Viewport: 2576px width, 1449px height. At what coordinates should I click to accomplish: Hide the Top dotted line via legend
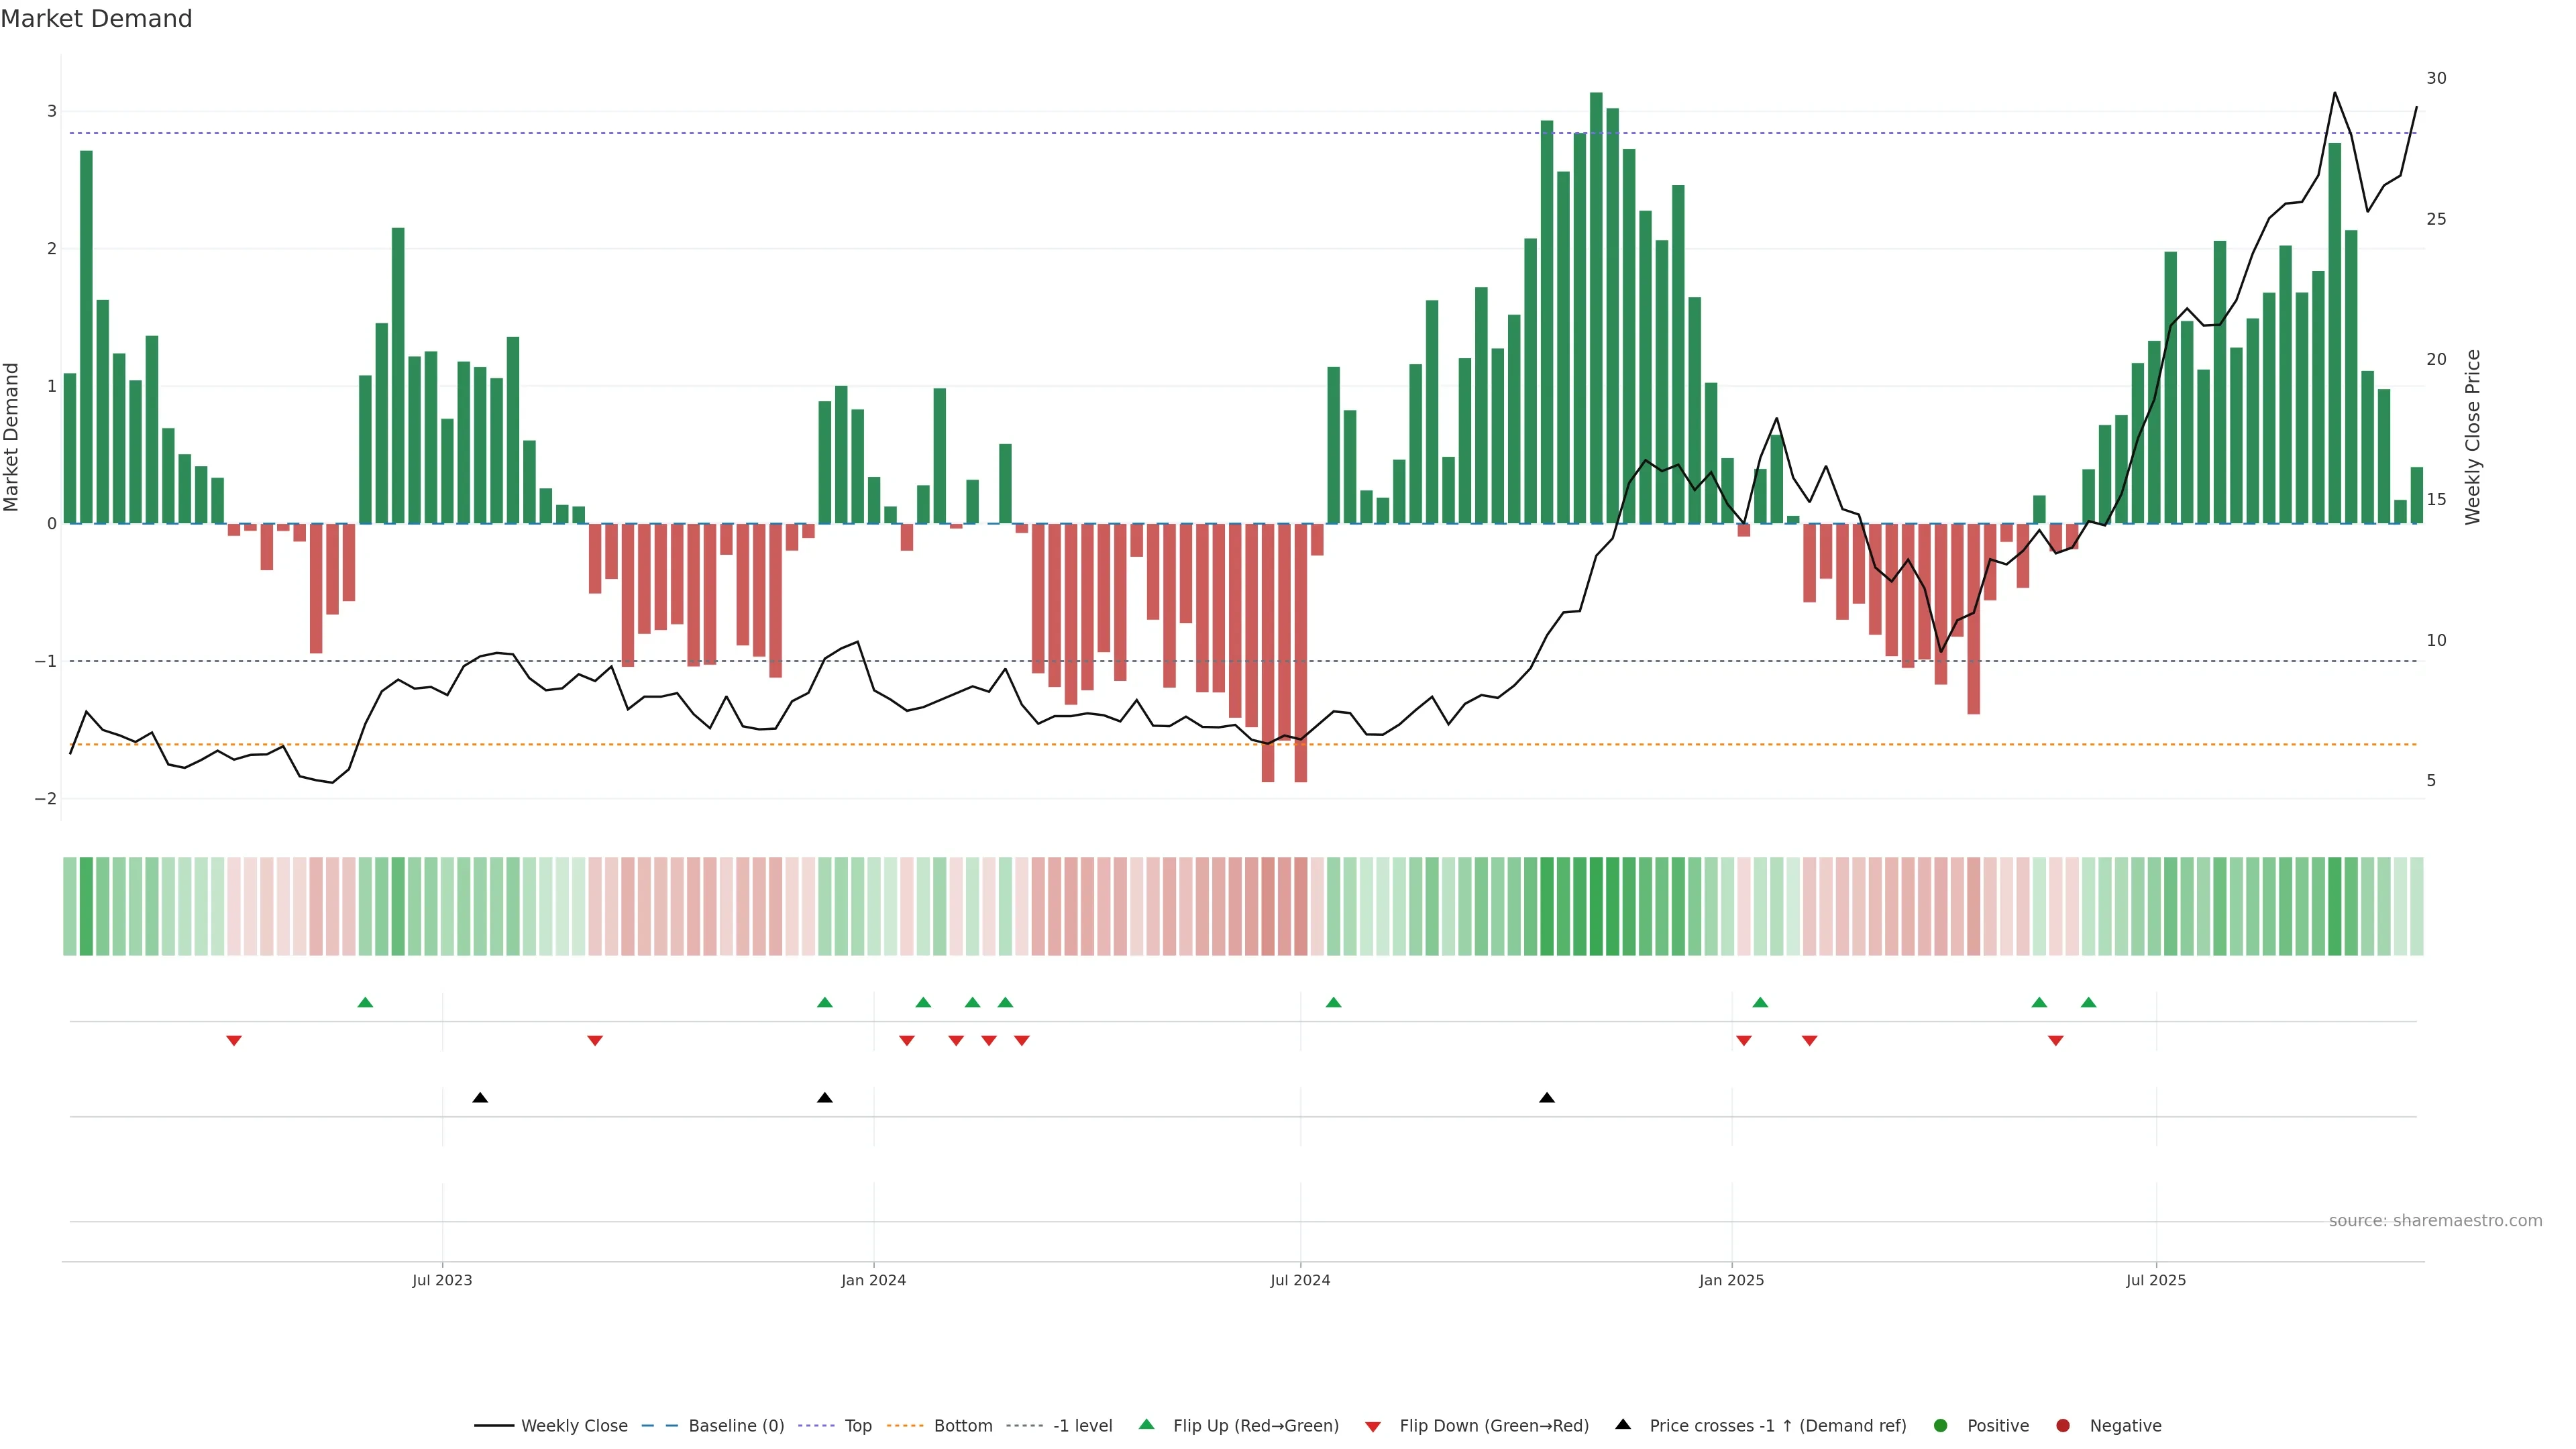click(x=857, y=1425)
